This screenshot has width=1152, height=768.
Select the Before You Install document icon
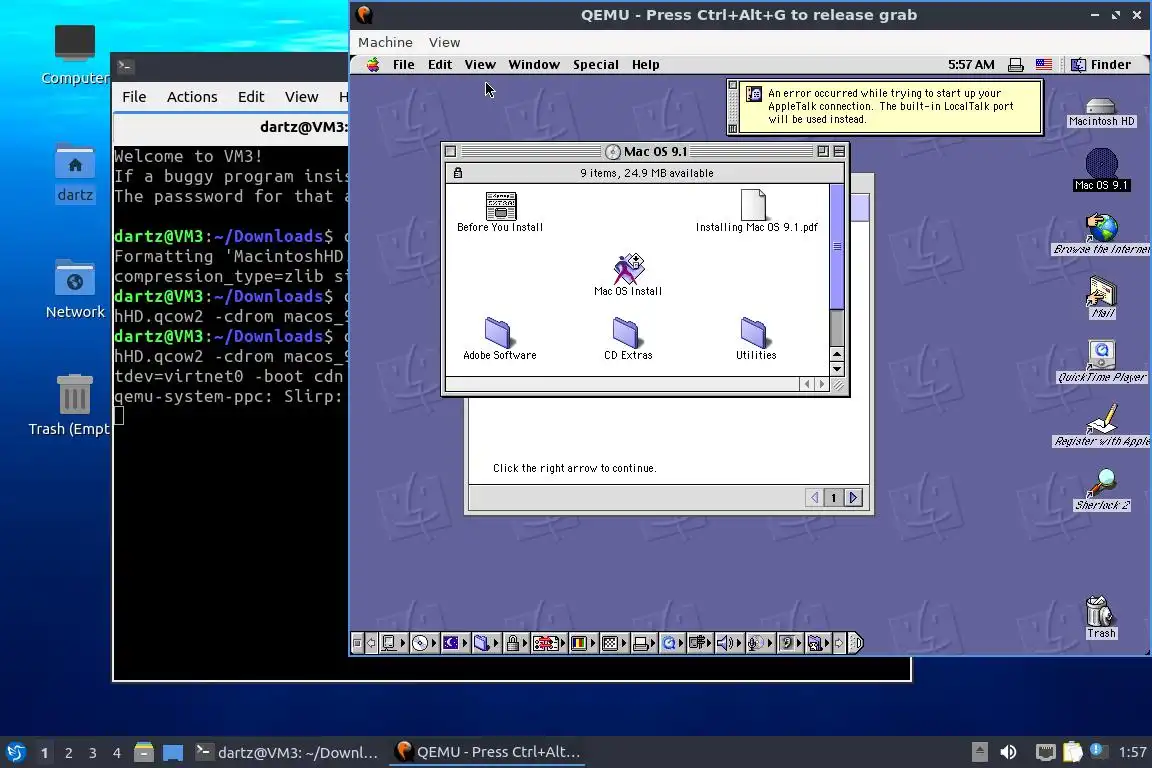pos(500,212)
